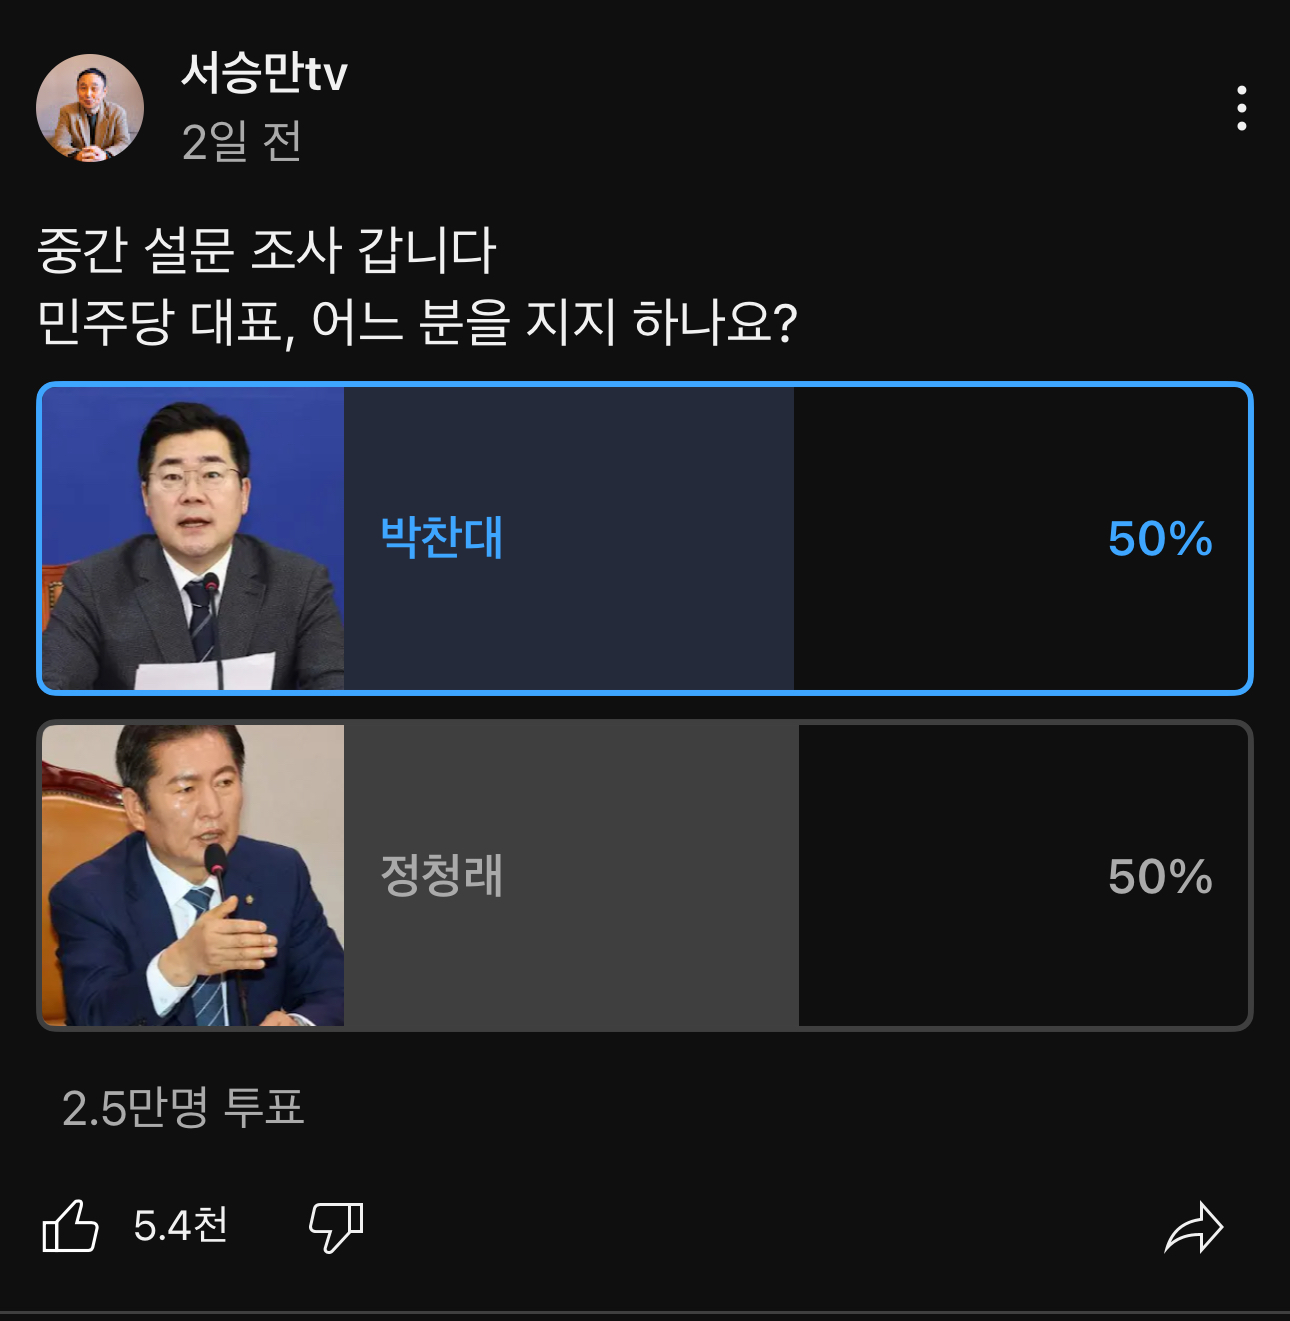Select the 박찬대 poll option label
Screen dimensions: 1290x1321
(442, 538)
